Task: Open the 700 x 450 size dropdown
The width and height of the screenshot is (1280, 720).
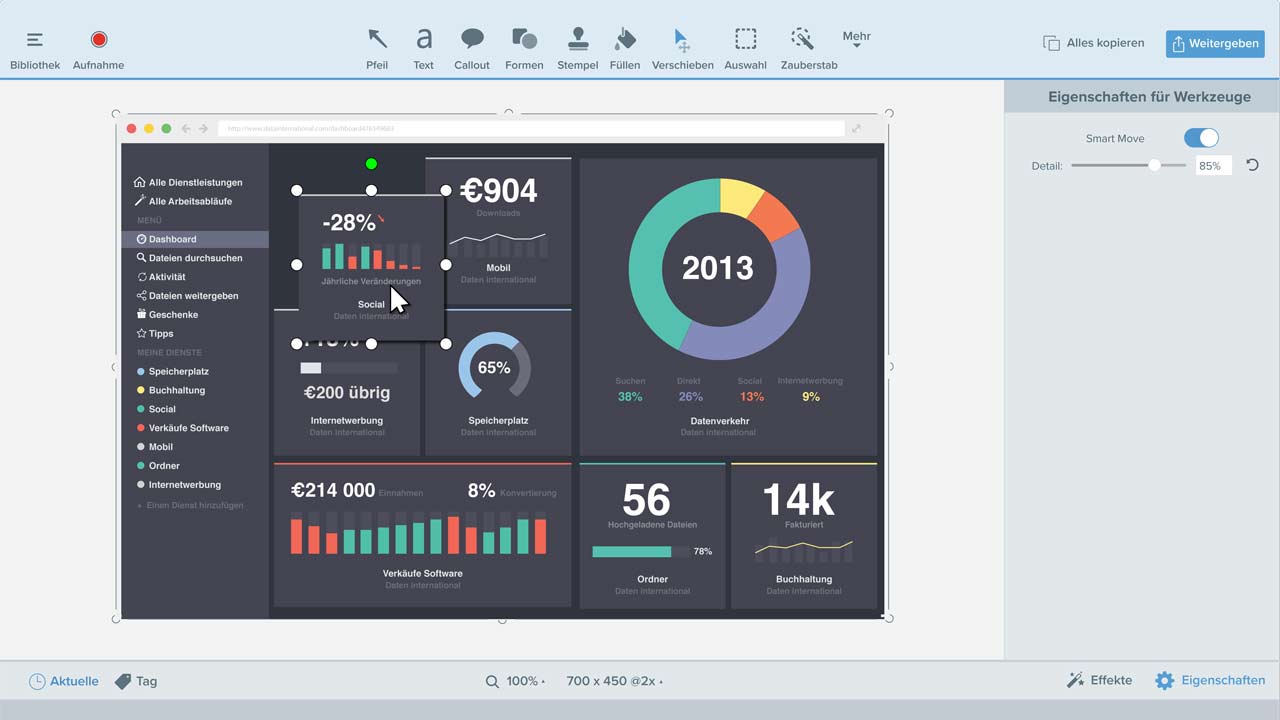Action: coord(613,681)
